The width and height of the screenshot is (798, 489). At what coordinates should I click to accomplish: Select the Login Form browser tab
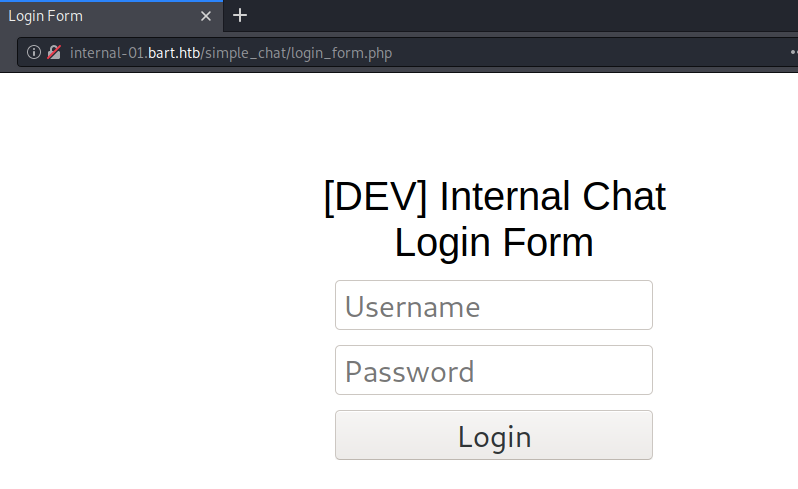(90, 17)
